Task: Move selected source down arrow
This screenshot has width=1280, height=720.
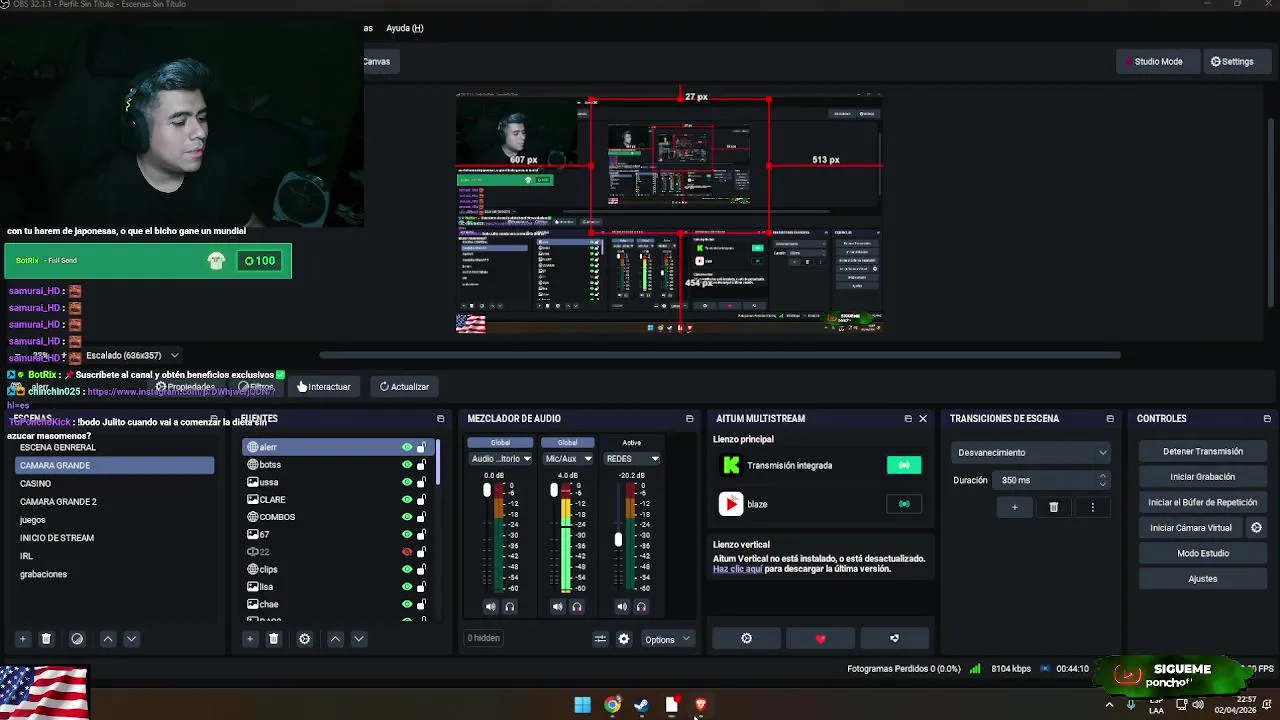Action: click(x=358, y=639)
